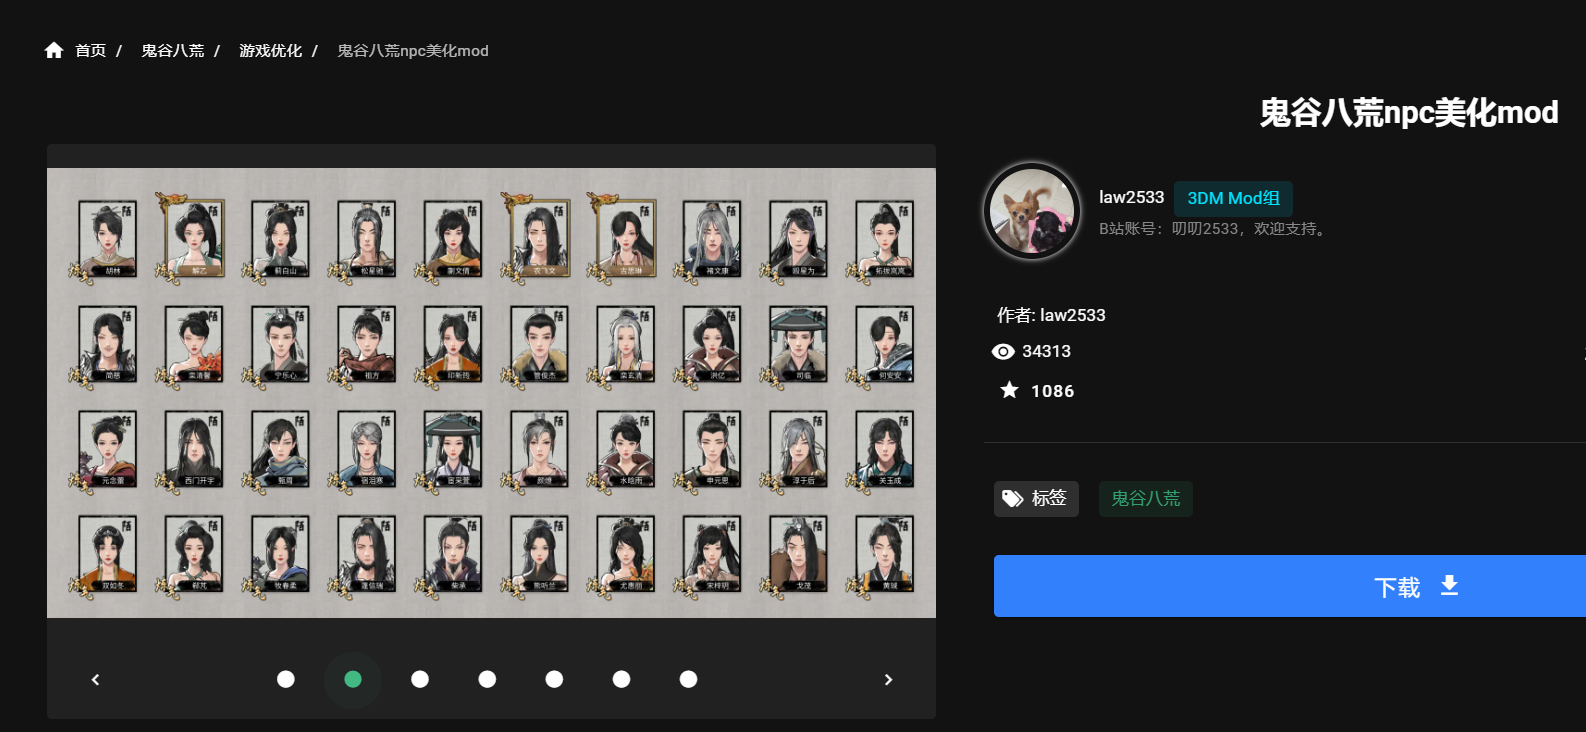Select the fourth carousel indicator dot
The image size is (1586, 732).
click(x=487, y=679)
